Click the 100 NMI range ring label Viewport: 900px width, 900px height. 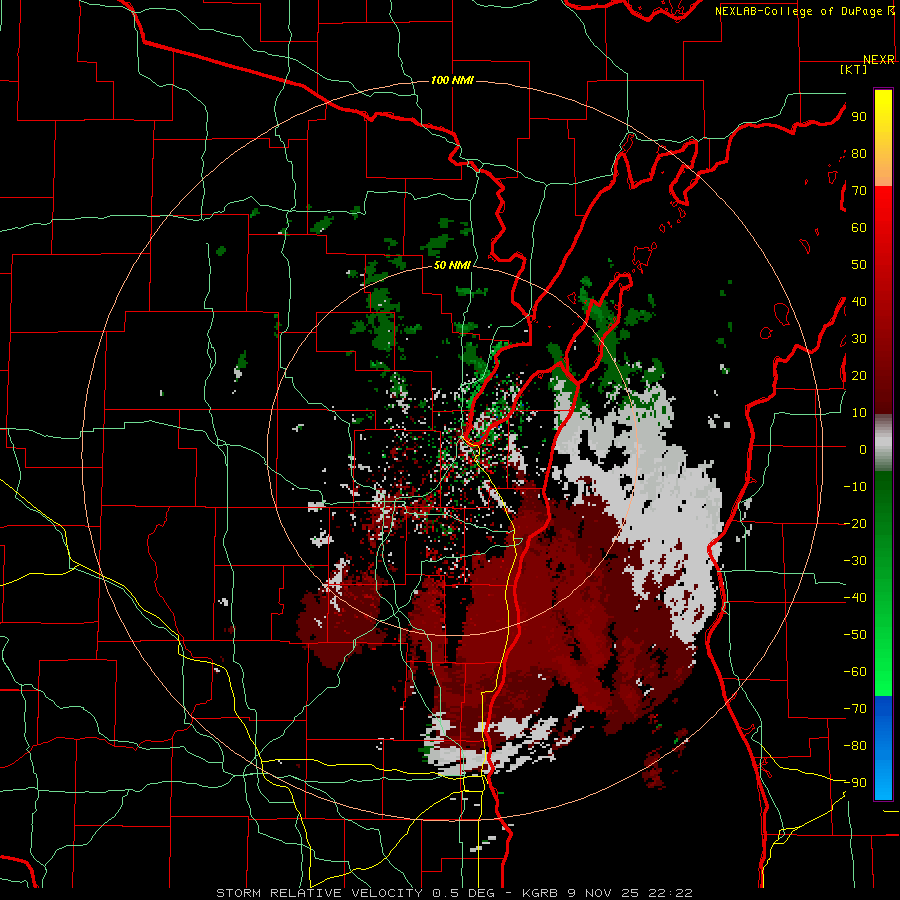[x=452, y=80]
